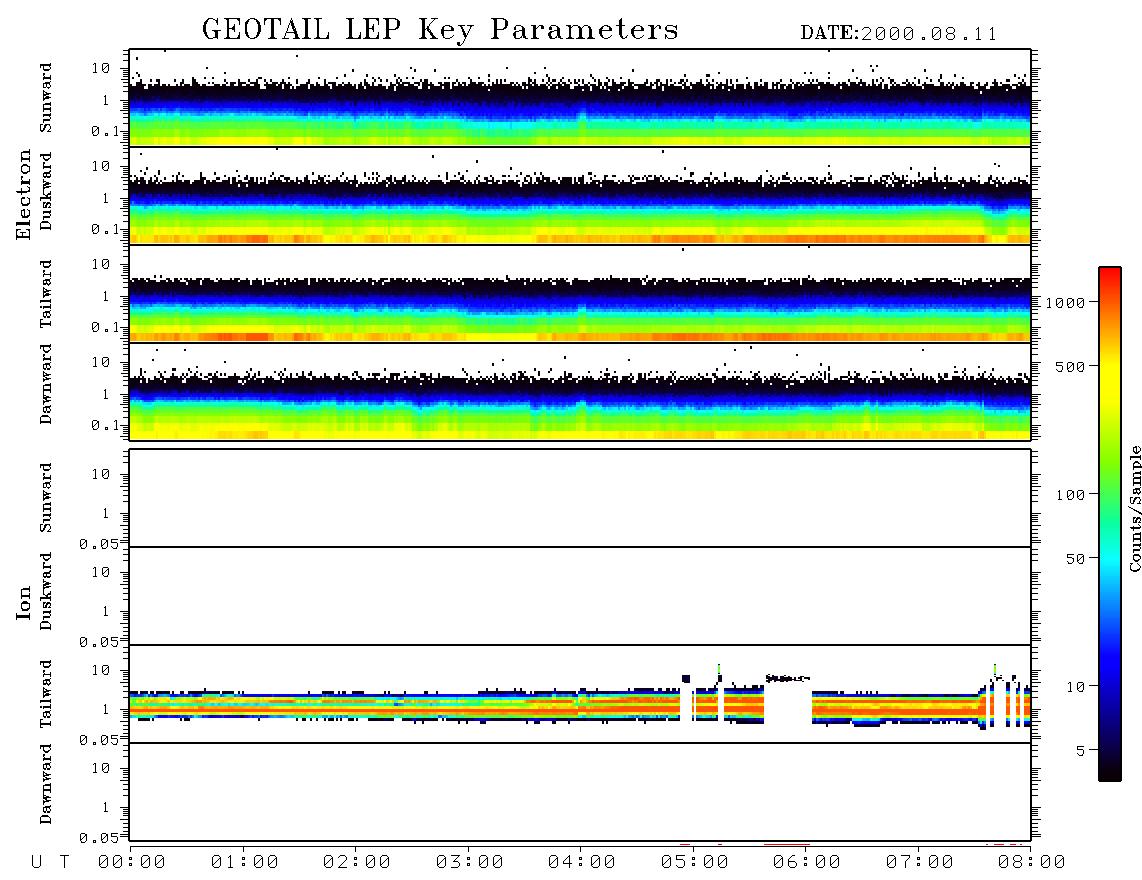Select the Ion "Duskward" panel label
The image size is (1142, 880).
pos(46,592)
